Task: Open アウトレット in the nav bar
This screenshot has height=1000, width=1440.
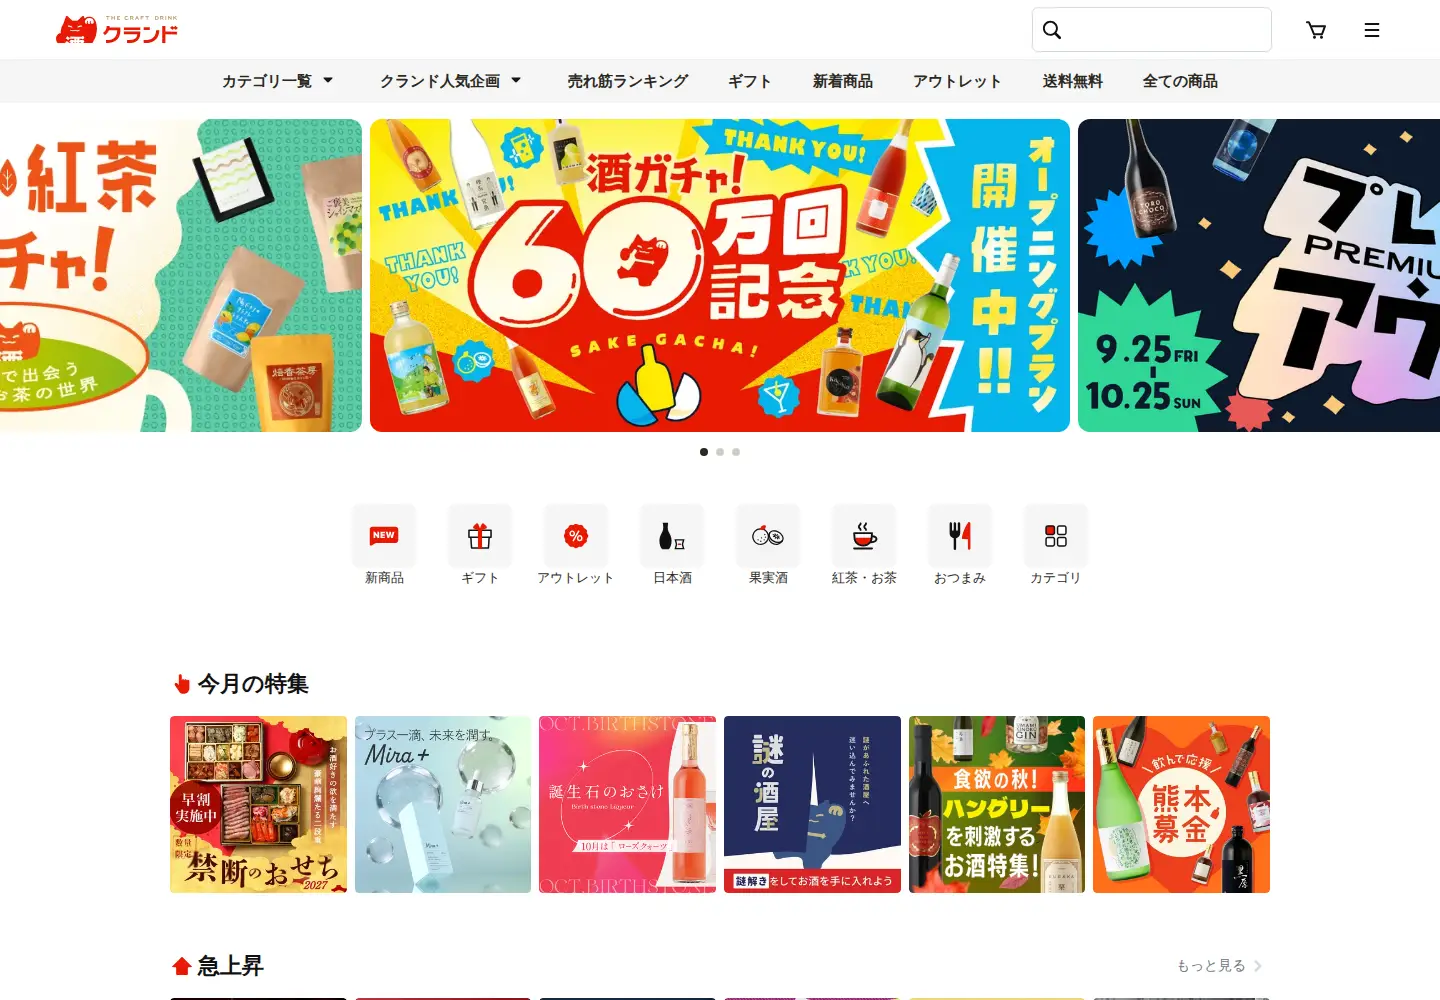Action: point(957,81)
